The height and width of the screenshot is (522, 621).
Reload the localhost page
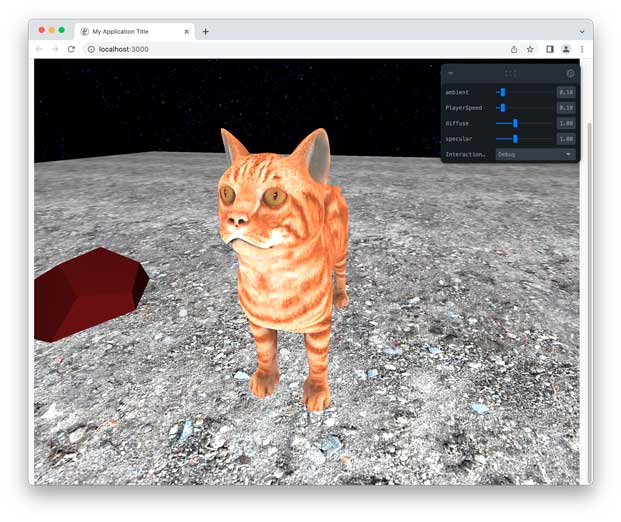click(71, 49)
